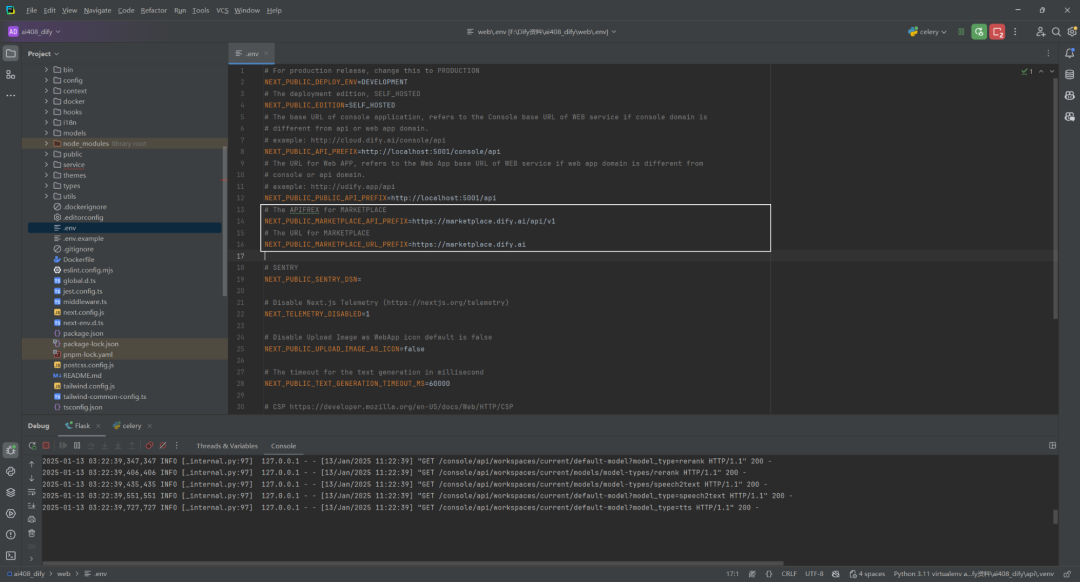1080x582 pixels.
Task: Open the Structure tool window icon
Action: [10, 74]
